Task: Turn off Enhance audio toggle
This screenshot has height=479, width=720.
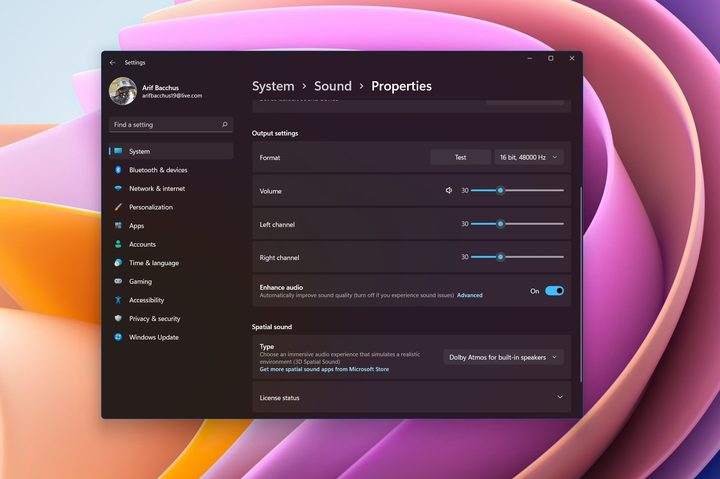Action: click(554, 291)
